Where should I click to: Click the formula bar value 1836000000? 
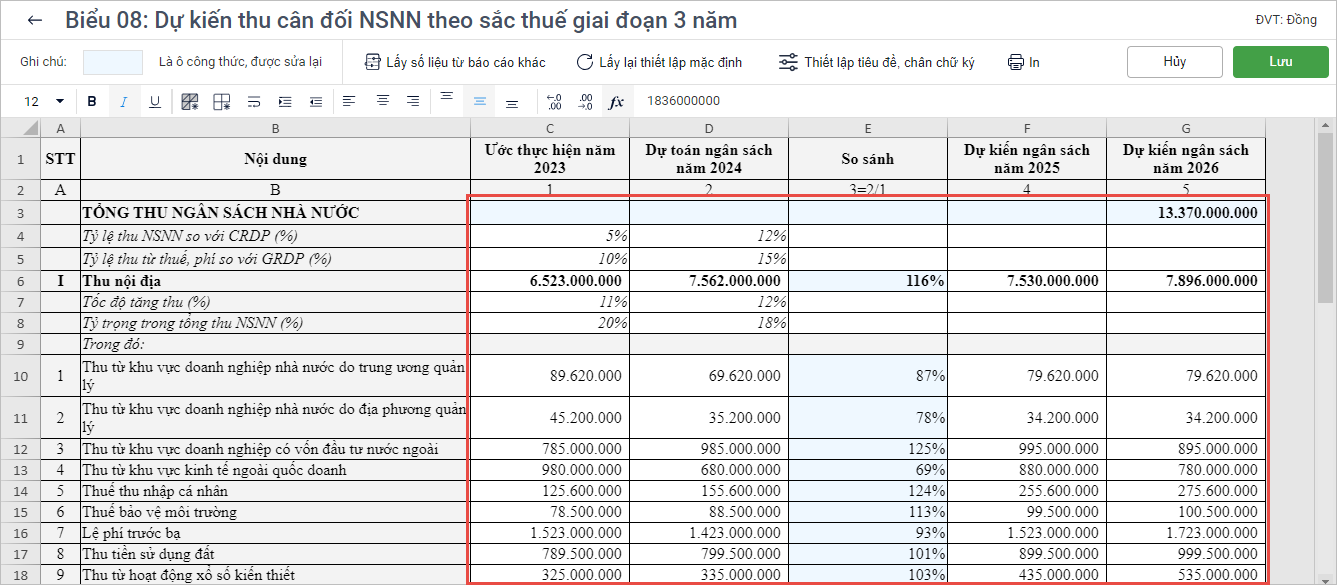(683, 101)
